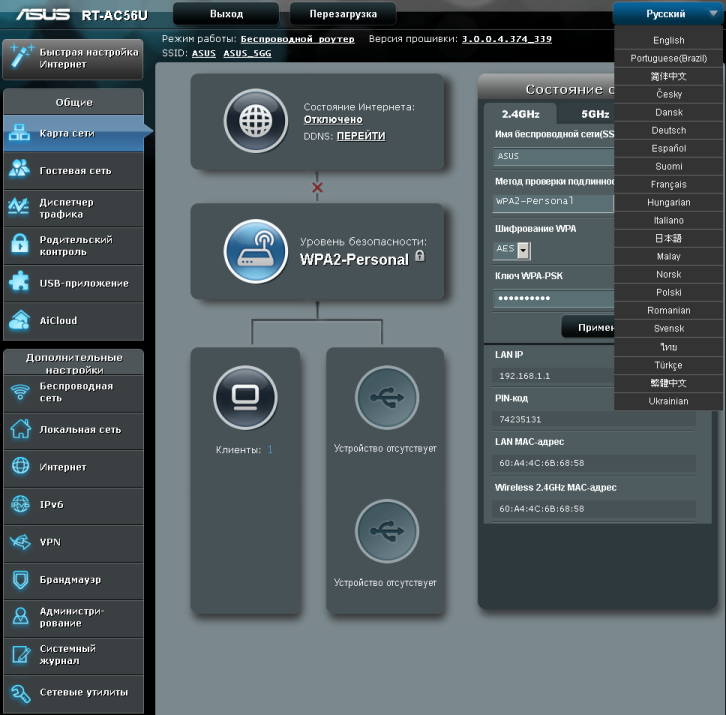Image resolution: width=726 pixels, height=715 pixels.
Task: Open the WPA2-Personal authentication method dropdown
Action: 553,201
